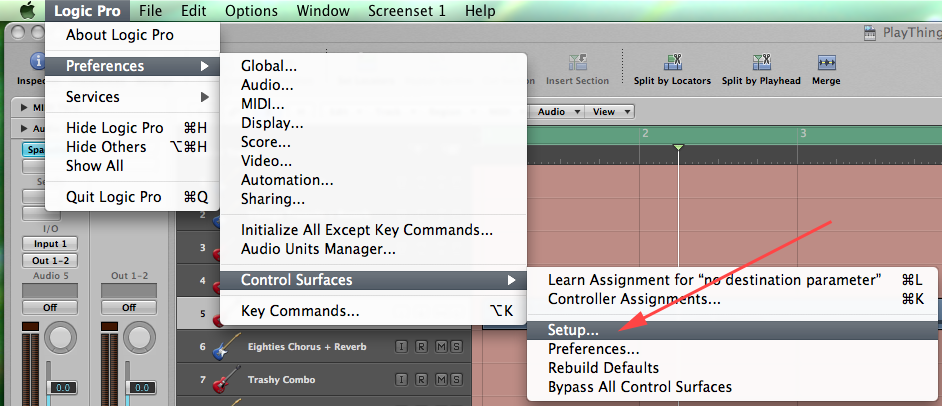Viewport: 942px width, 406px height.
Task: Open the Apple menu
Action: [x=27, y=11]
